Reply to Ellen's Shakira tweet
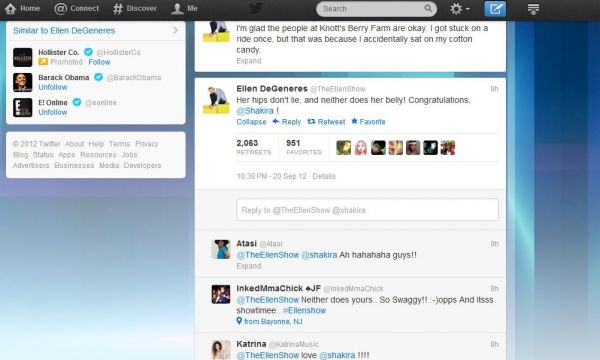Screen dimensions: 600x360 pyautogui.click(x=287, y=122)
